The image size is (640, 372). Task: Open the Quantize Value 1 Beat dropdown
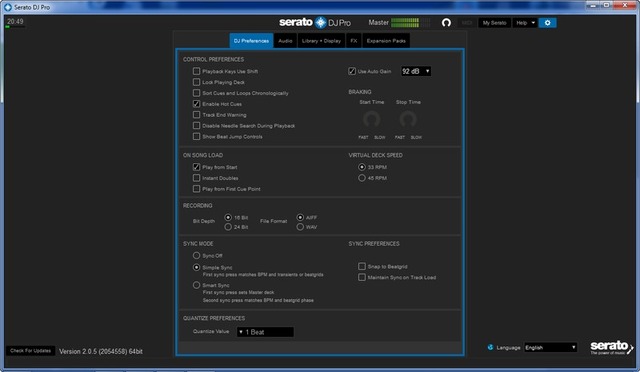265,332
